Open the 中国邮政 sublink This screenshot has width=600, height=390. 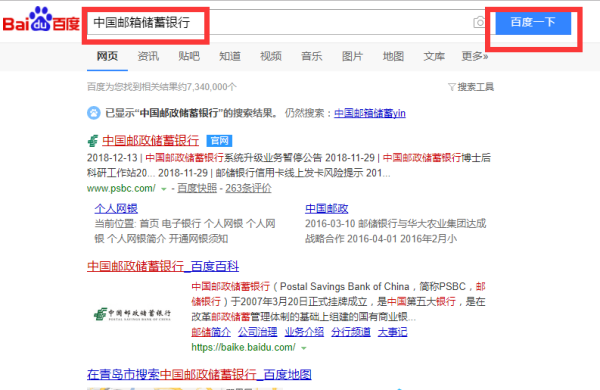coord(327,209)
